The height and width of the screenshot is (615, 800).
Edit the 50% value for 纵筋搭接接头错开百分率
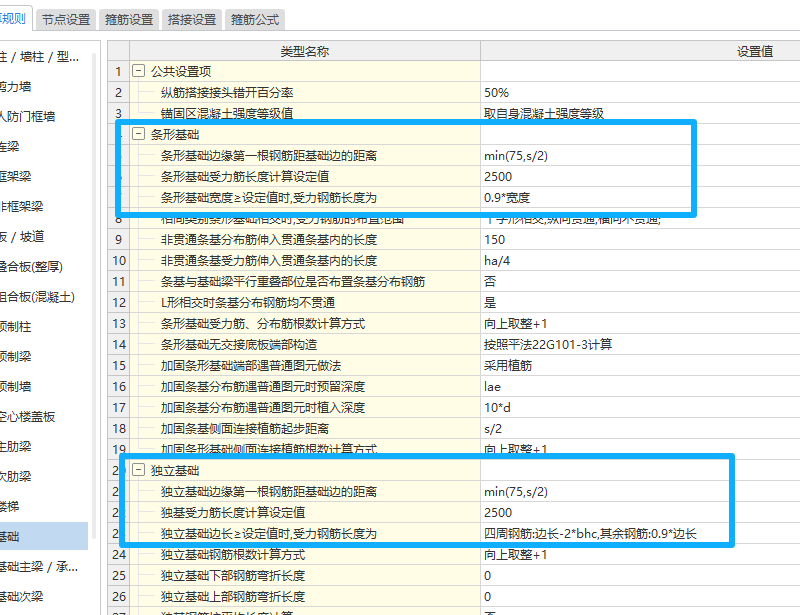[x=640, y=92]
